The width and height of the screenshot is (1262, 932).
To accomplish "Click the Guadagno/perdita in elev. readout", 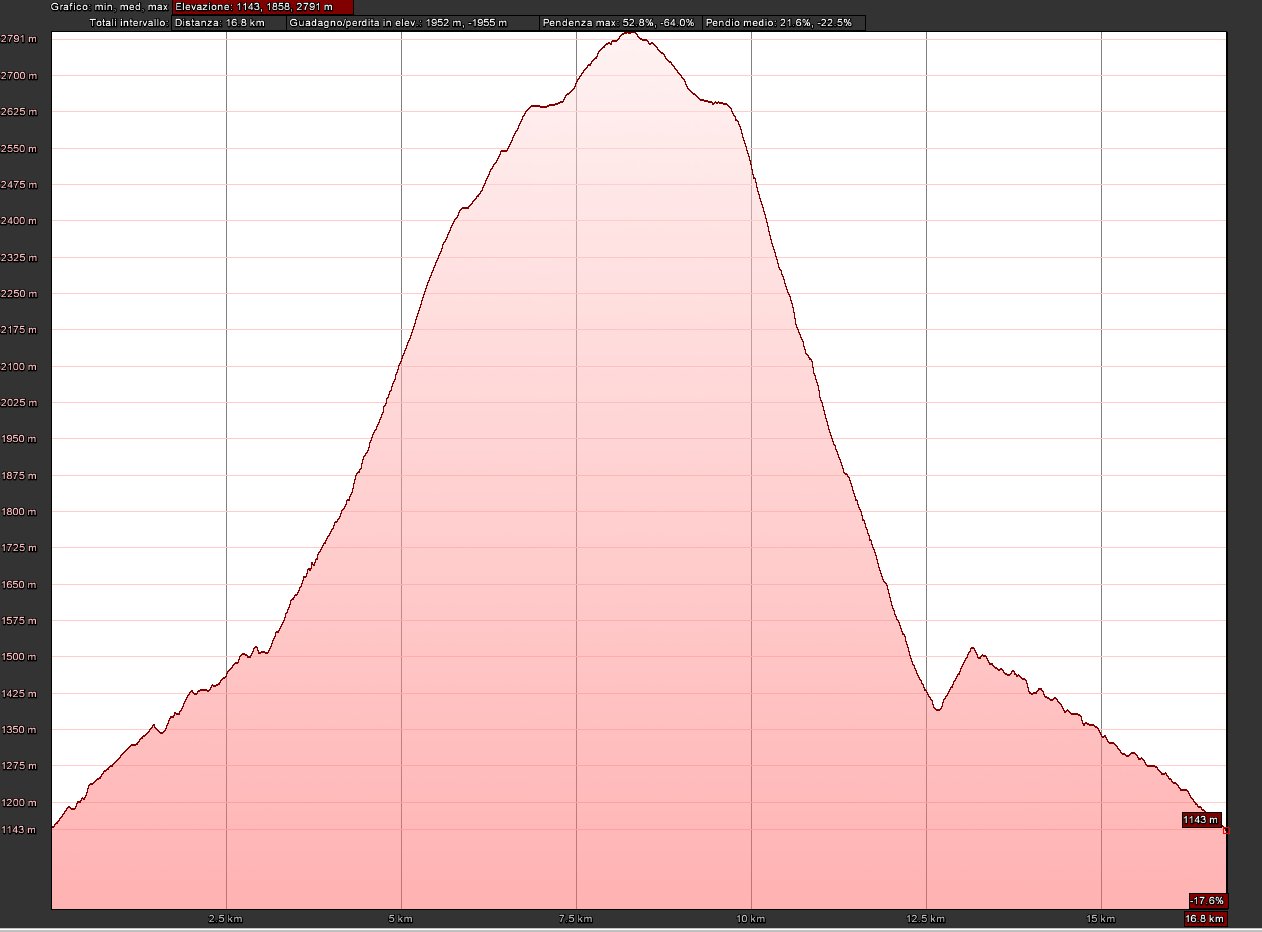I will (412, 22).
